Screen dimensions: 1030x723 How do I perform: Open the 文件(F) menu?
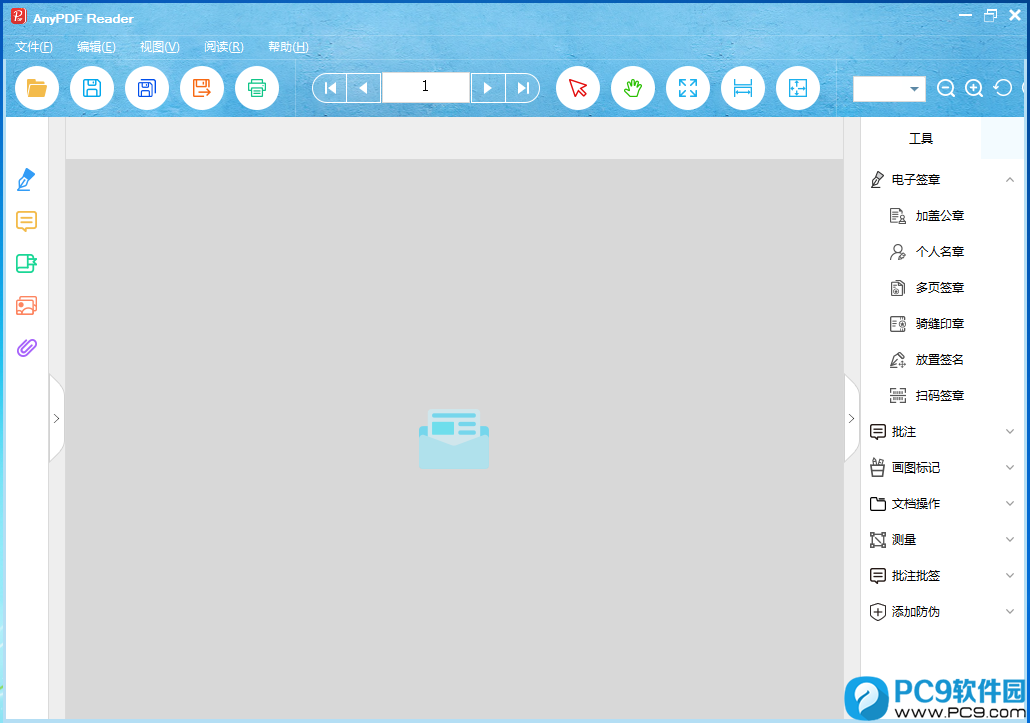34,47
